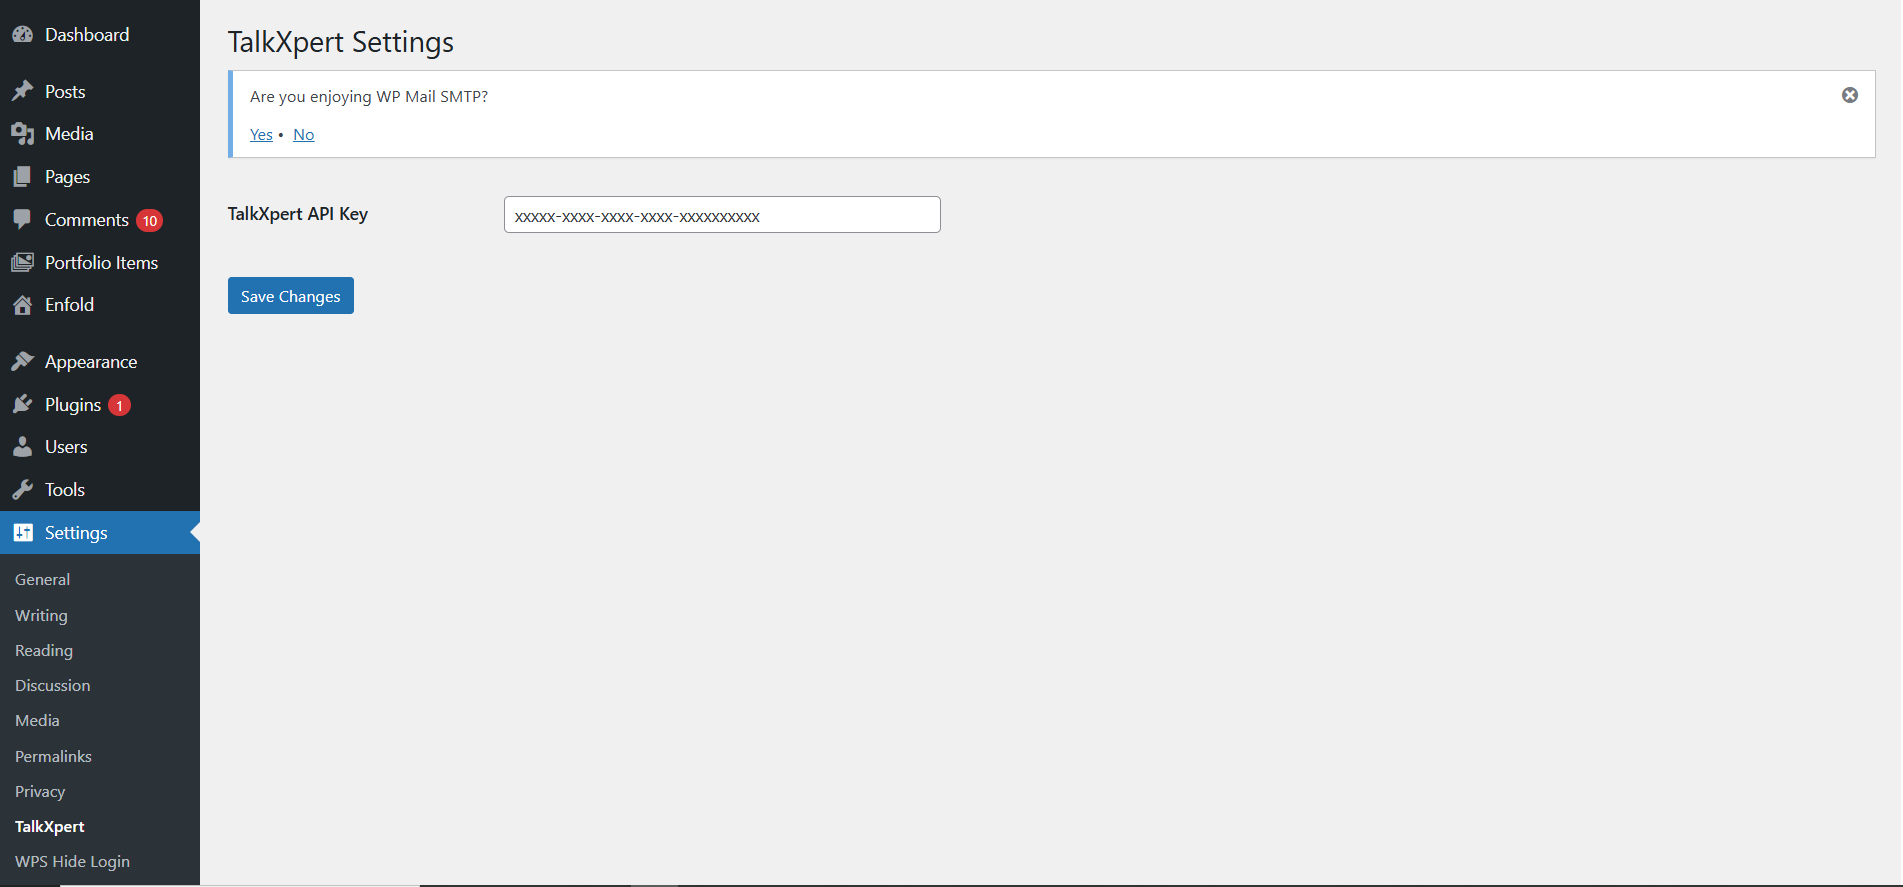
Task: Go to Permalinks settings submenu
Action: point(53,756)
